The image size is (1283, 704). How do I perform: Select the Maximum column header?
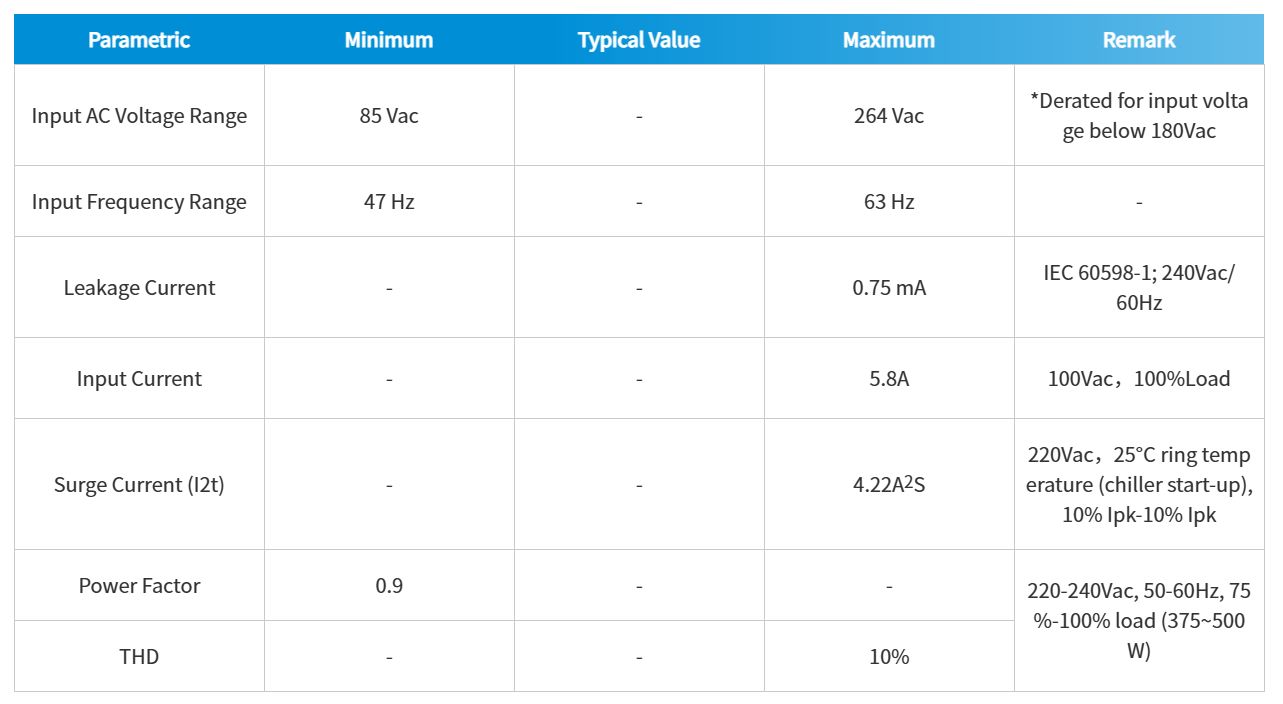889,40
